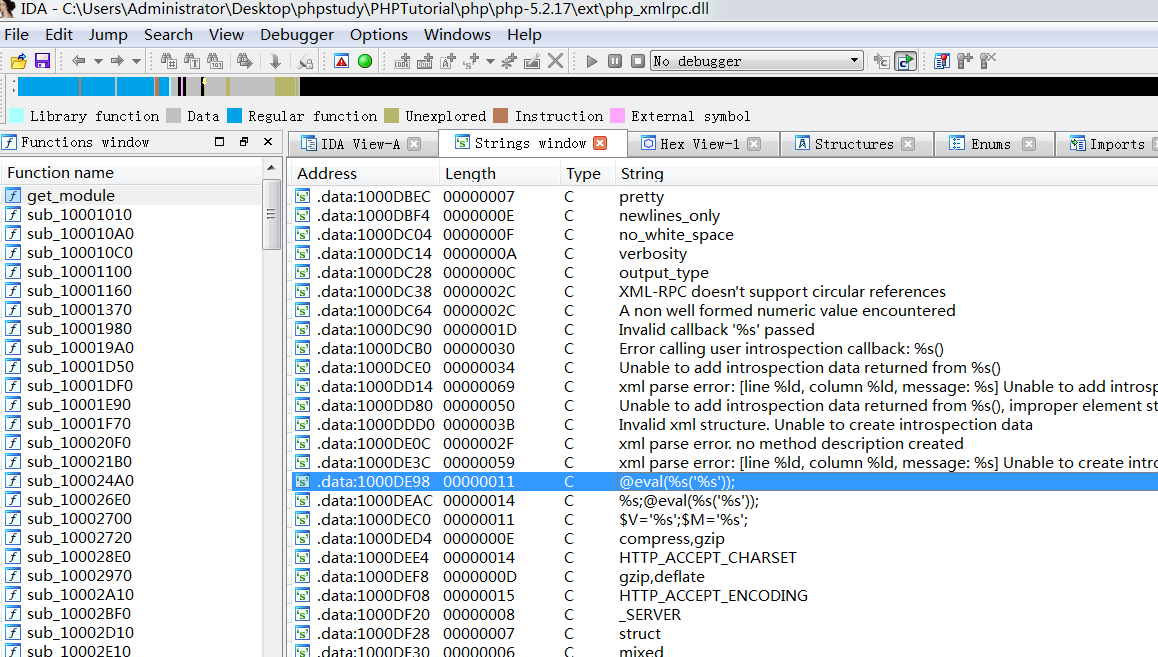Select the '$V='%s';$M='%s';' string row

724,520
